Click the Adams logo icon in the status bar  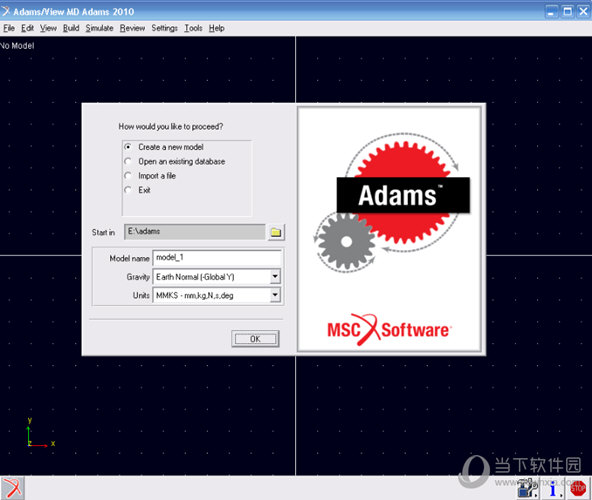click(x=12, y=488)
